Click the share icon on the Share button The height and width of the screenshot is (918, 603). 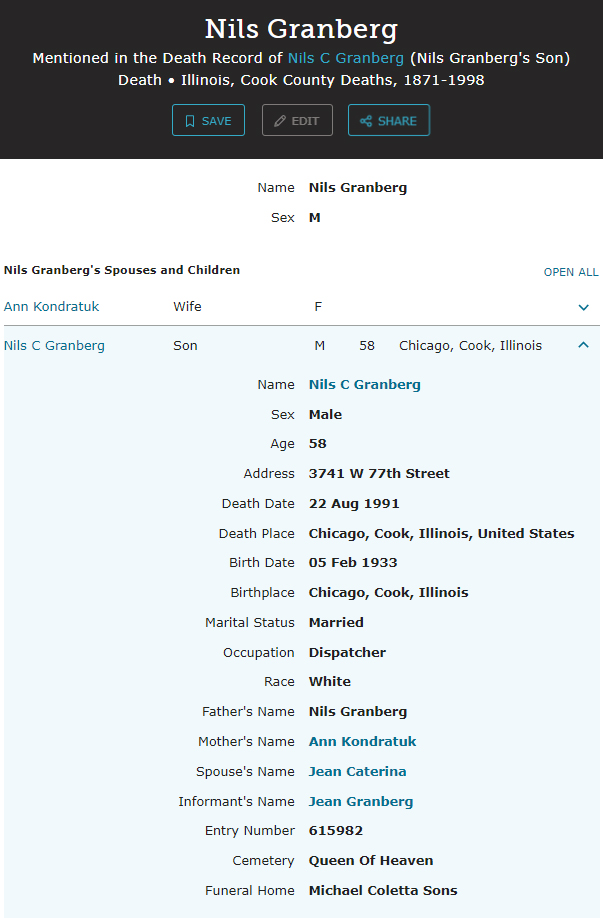pyautogui.click(x=366, y=121)
